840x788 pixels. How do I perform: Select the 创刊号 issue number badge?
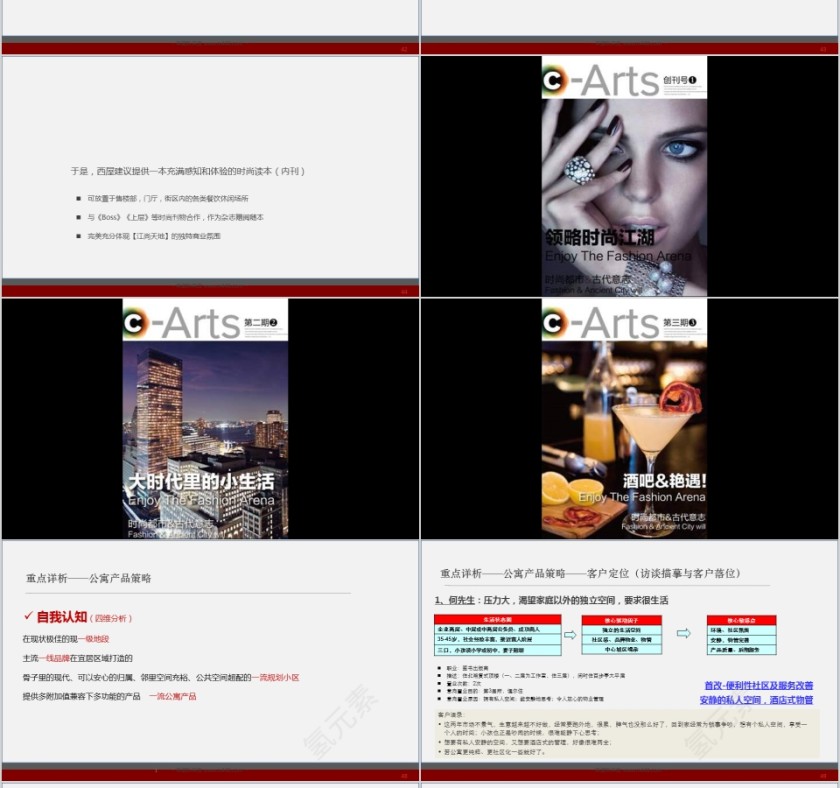coord(691,79)
